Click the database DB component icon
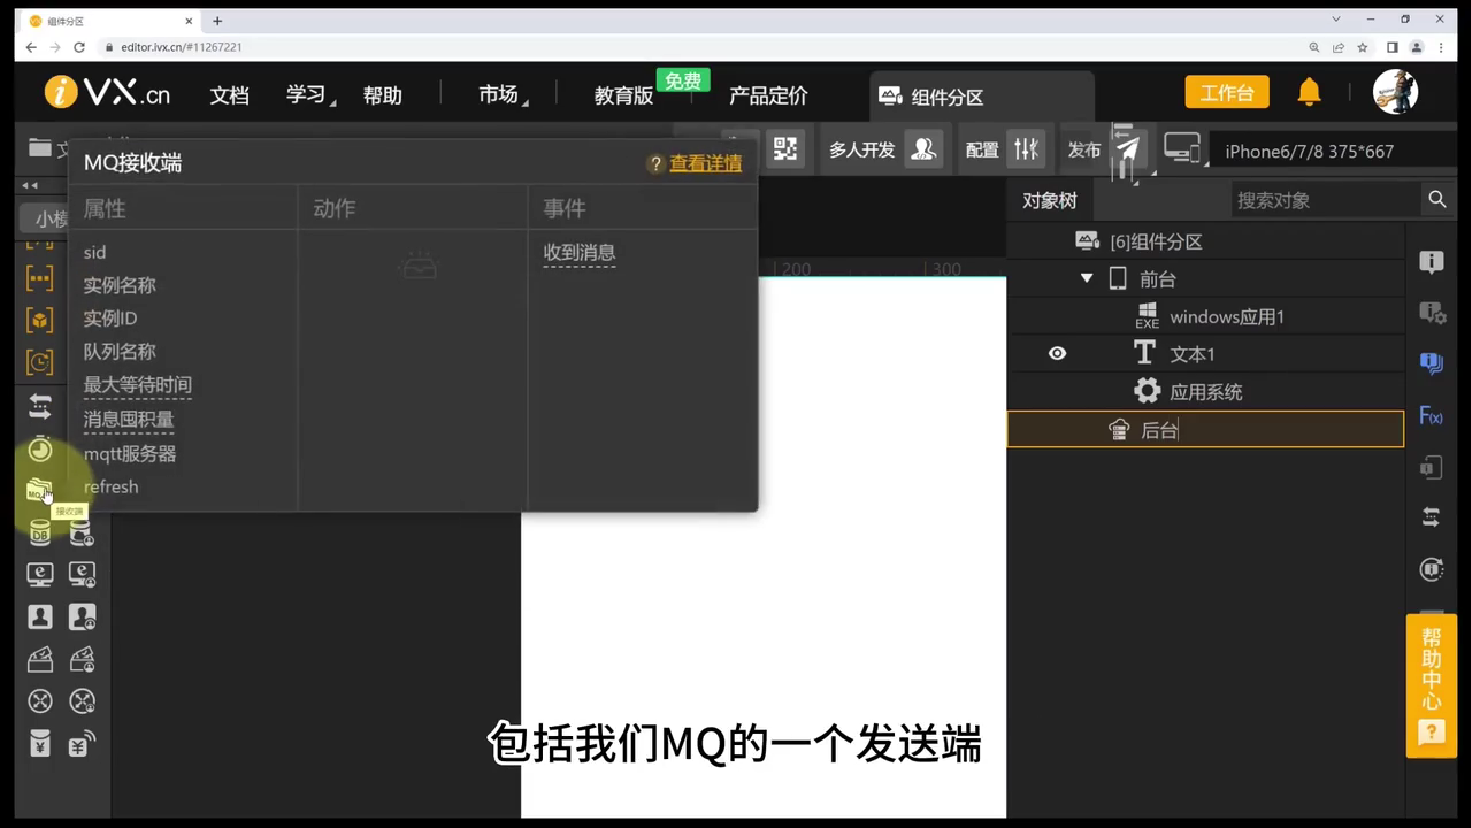Screen dimensions: 1471x828 click(x=40, y=533)
